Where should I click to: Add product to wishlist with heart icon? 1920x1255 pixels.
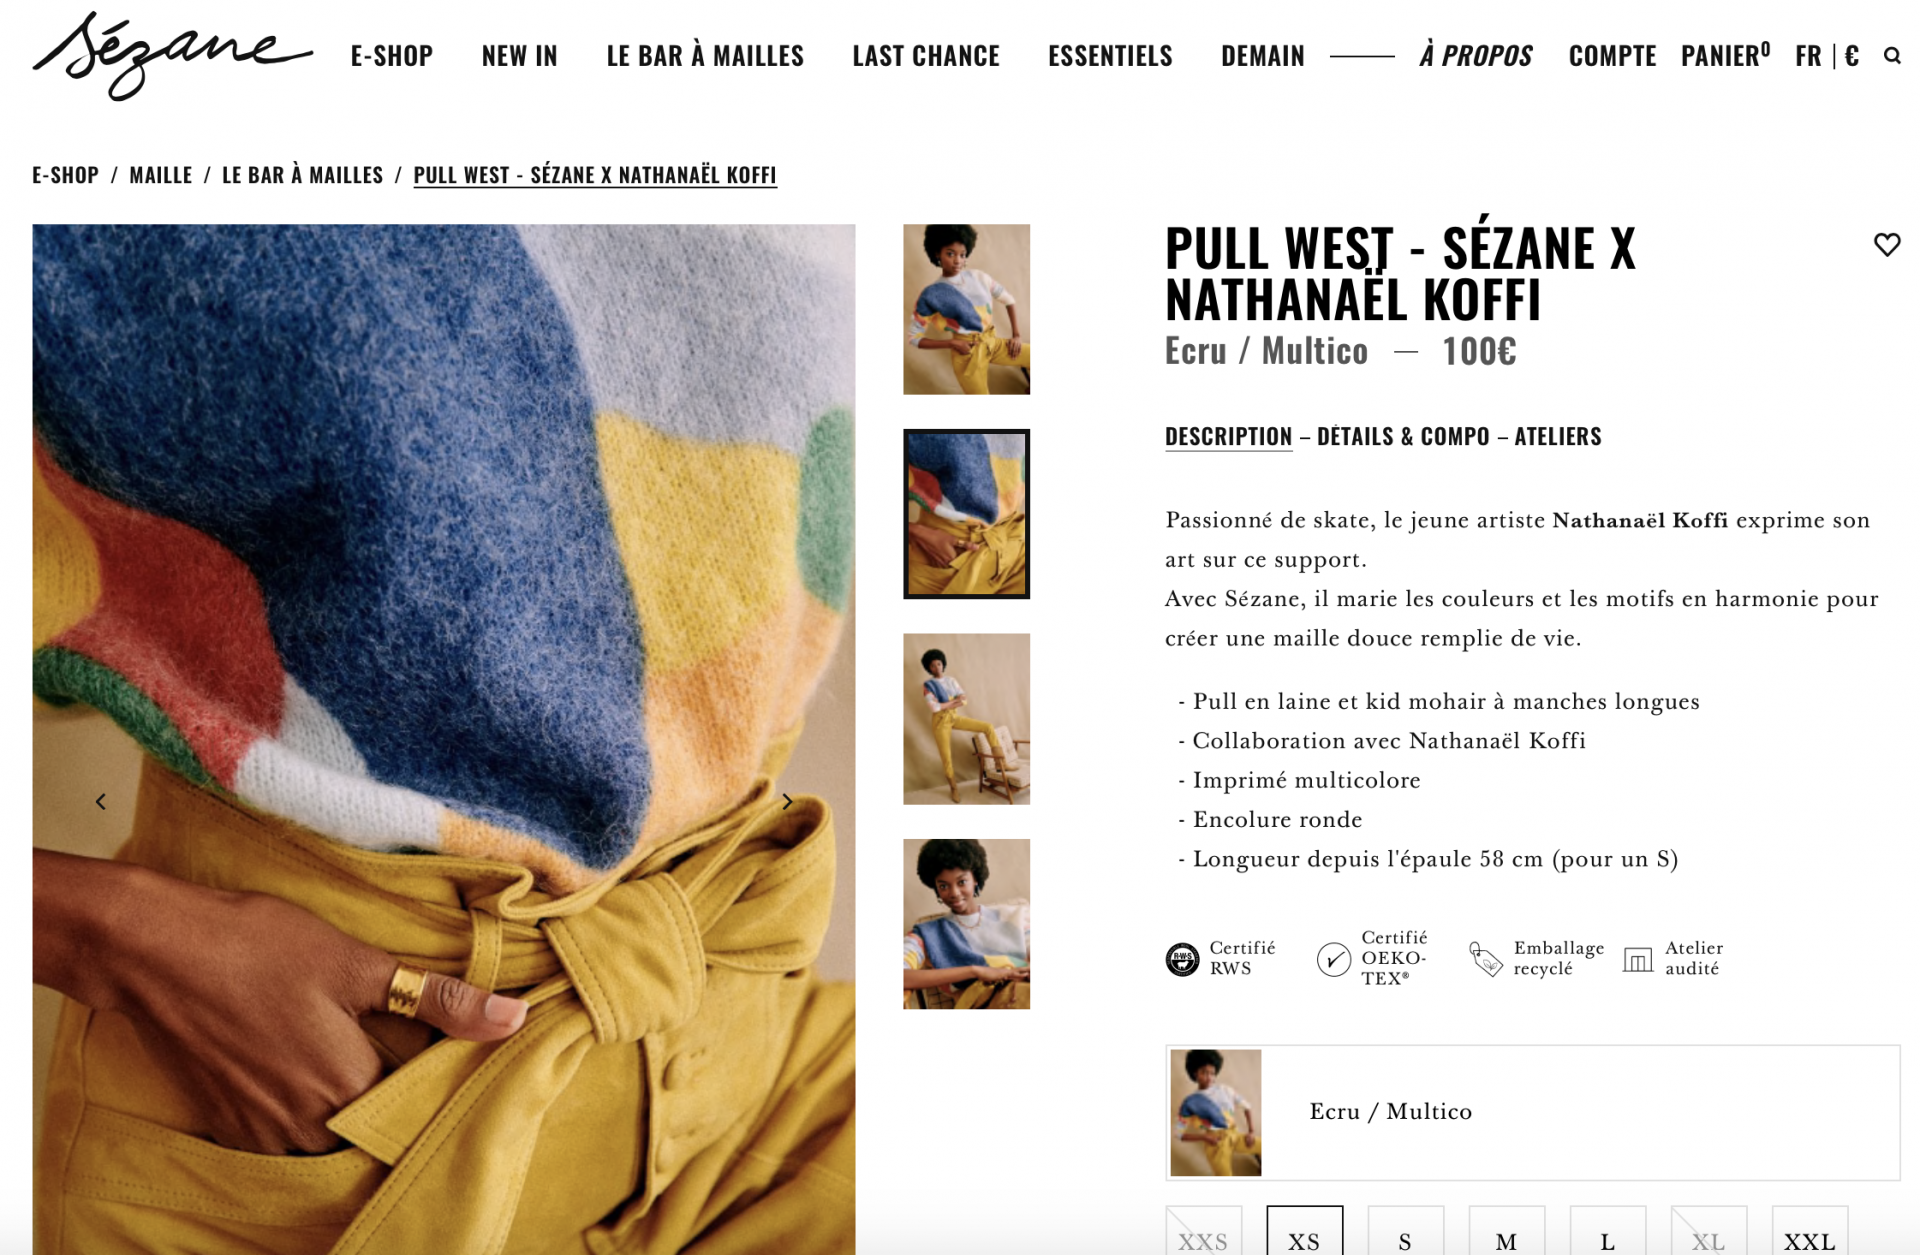[x=1886, y=245]
